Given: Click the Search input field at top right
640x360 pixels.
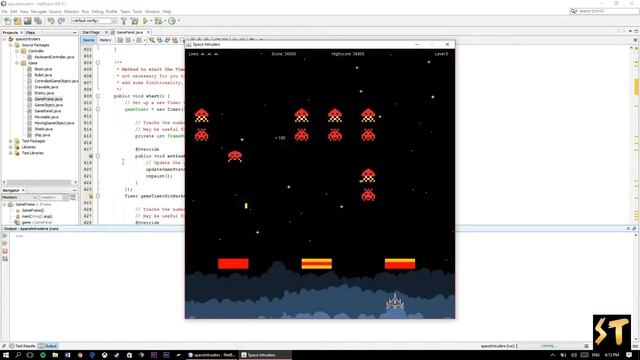Looking at the screenshot, I should coord(604,11).
